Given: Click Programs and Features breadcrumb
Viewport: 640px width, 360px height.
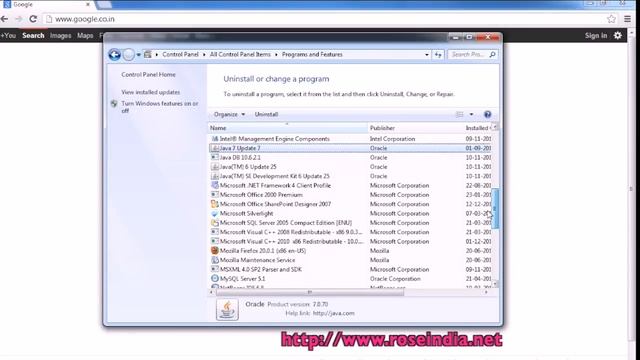Looking at the screenshot, I should pos(312,54).
